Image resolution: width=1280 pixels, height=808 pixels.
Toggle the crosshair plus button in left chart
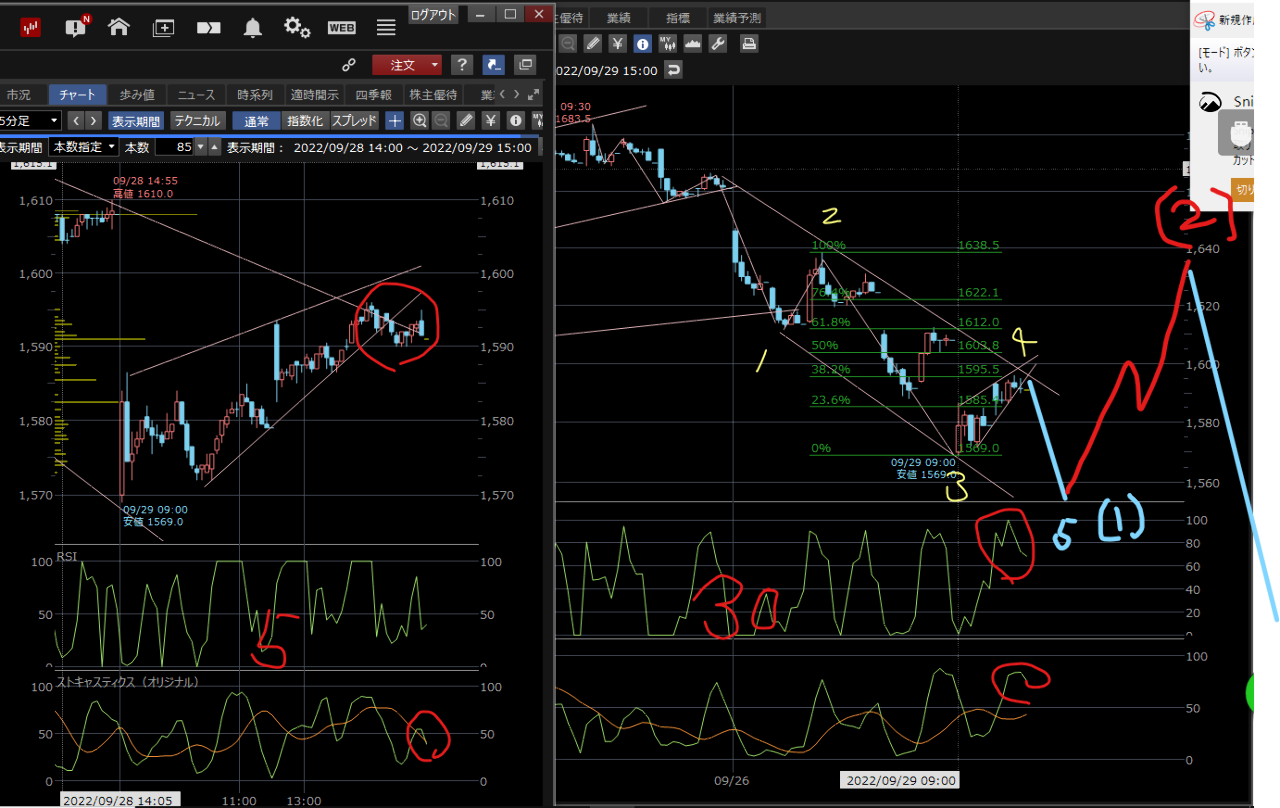click(x=395, y=121)
